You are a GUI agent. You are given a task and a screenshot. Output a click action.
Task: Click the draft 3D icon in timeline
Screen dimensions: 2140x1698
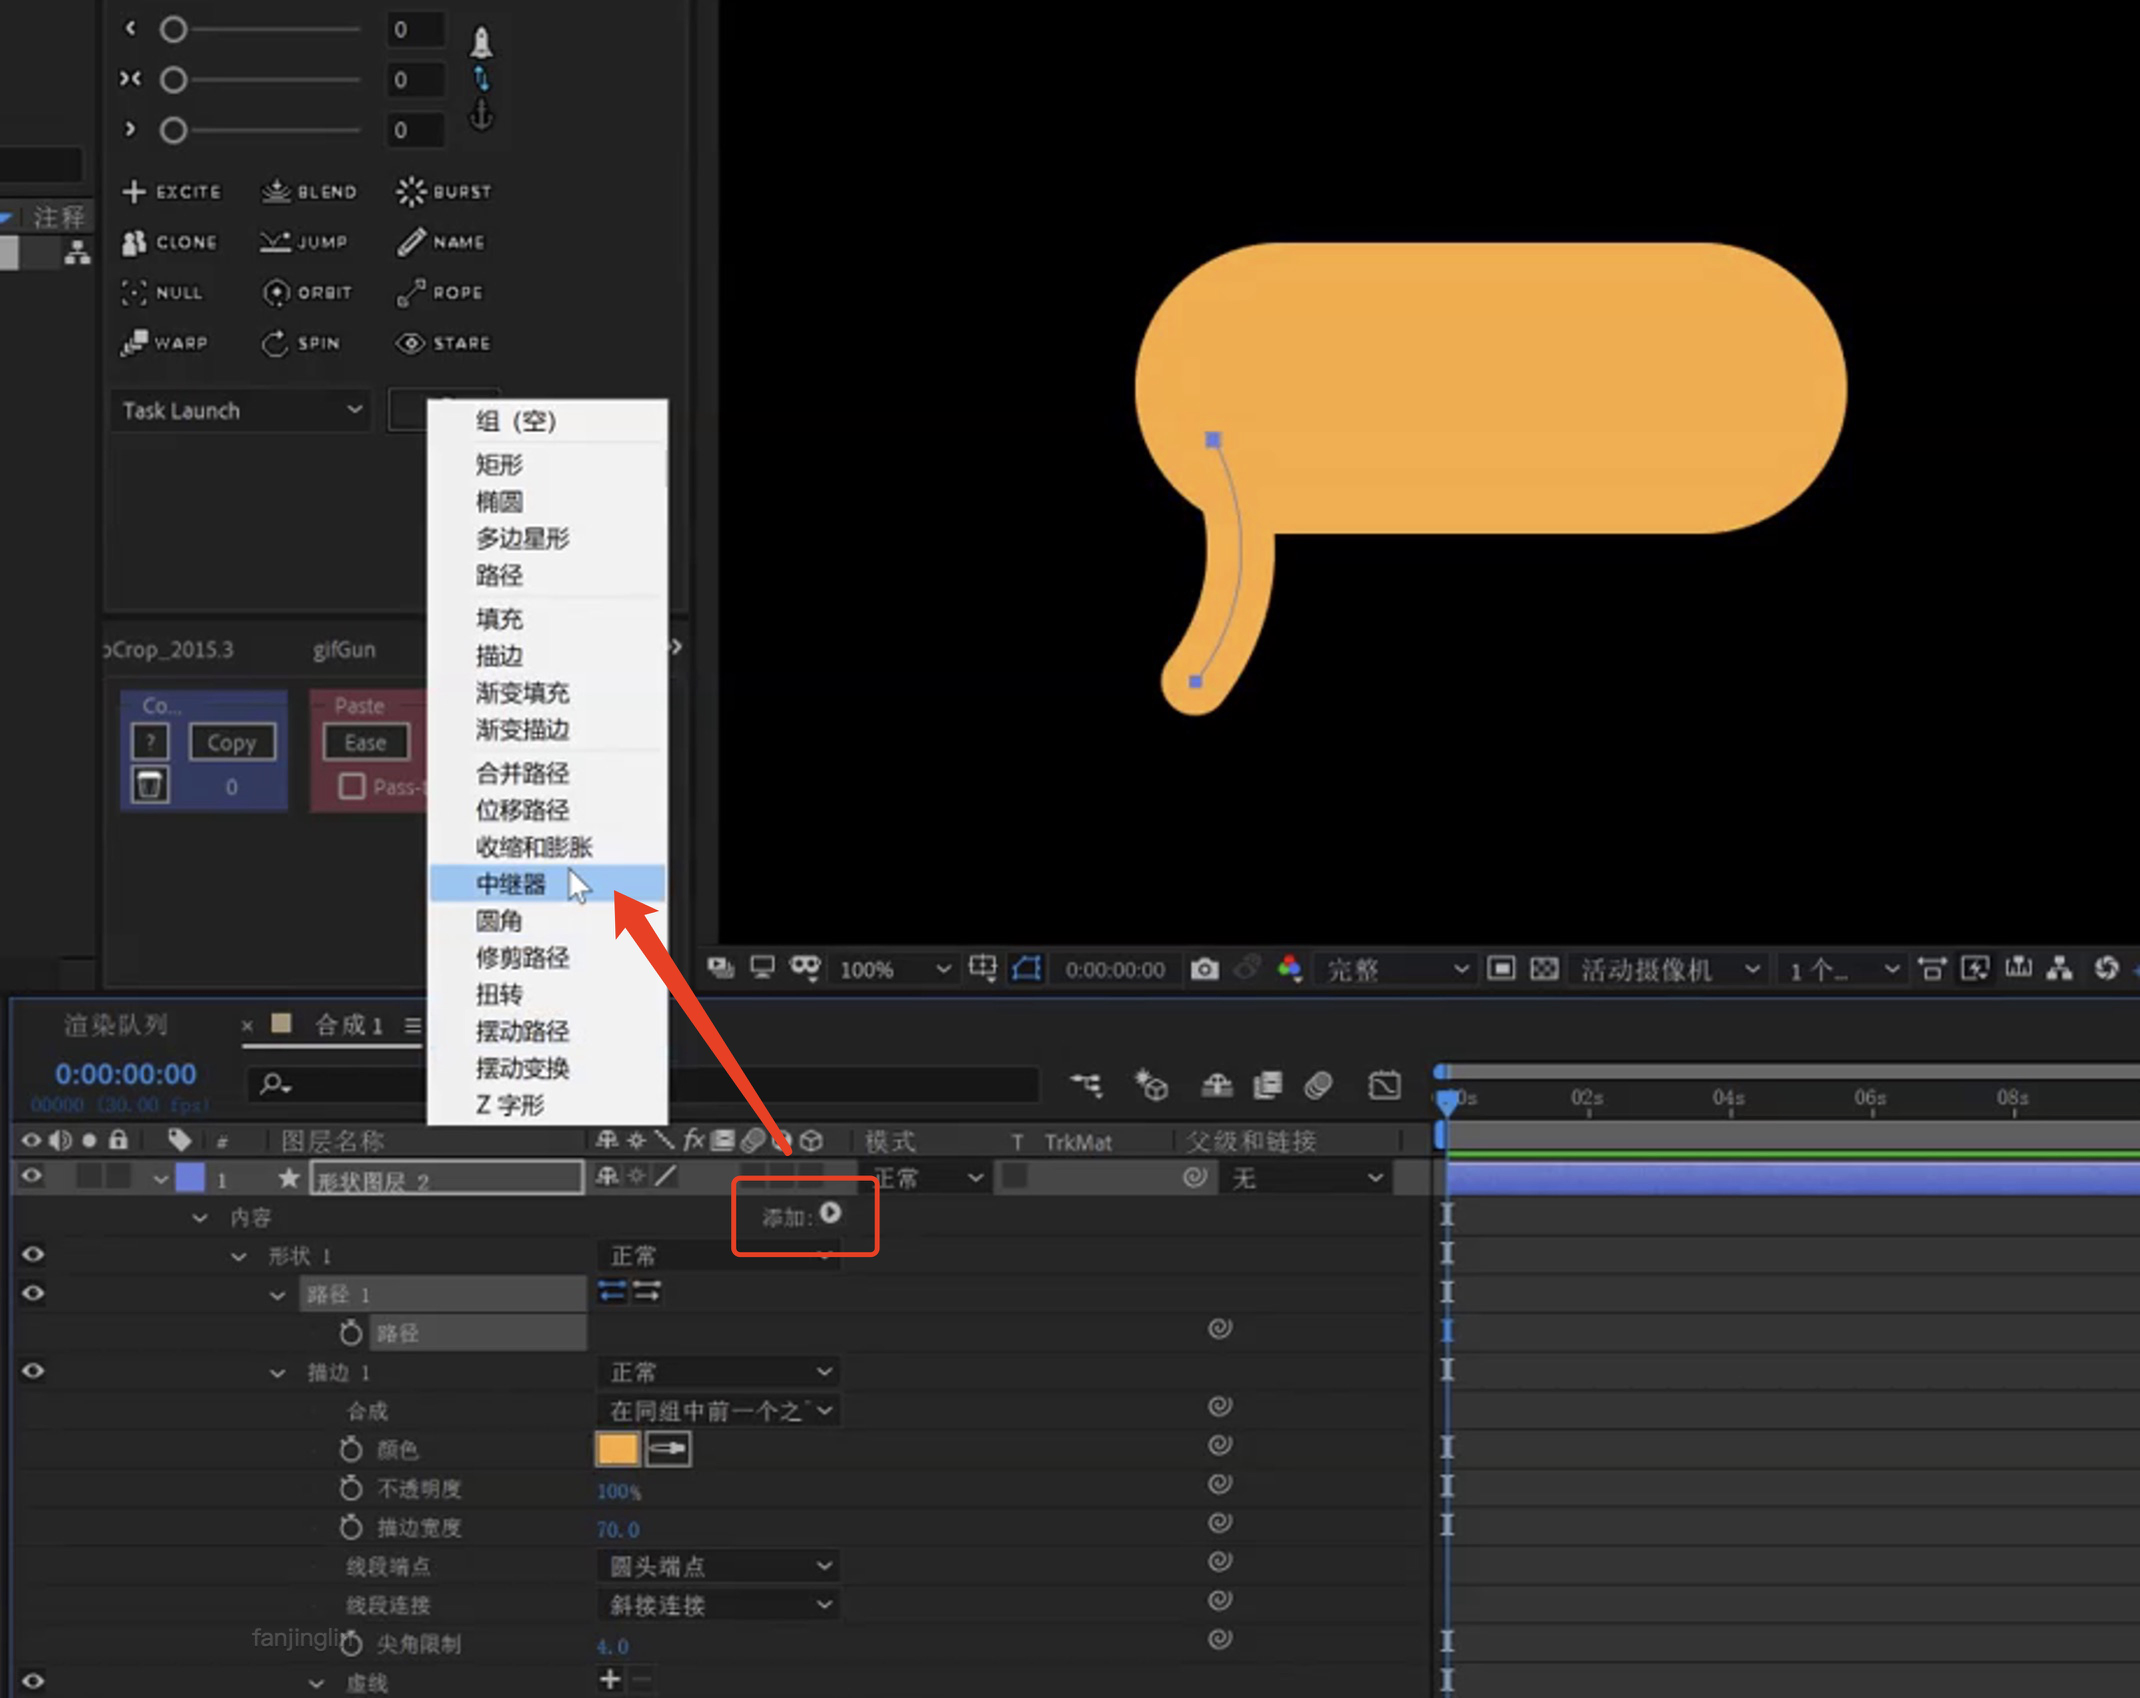point(1151,1085)
